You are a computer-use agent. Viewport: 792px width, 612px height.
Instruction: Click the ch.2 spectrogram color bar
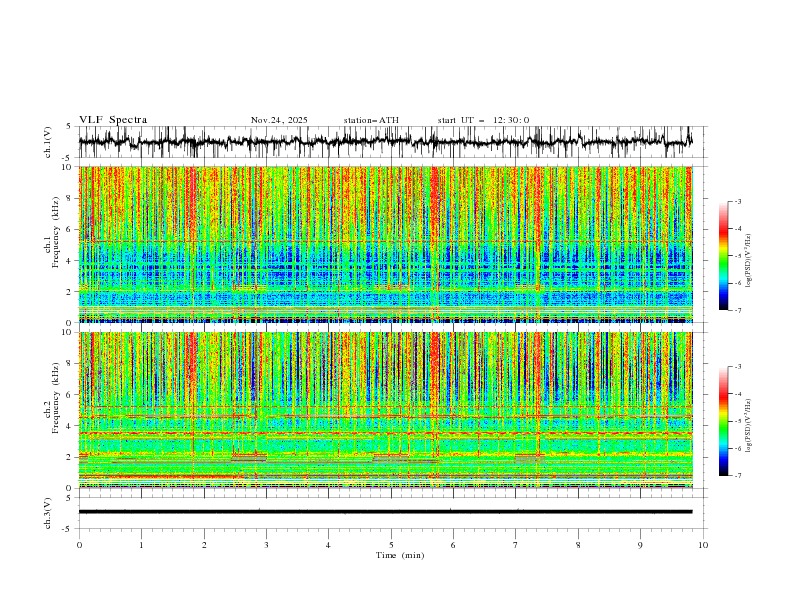click(723, 421)
